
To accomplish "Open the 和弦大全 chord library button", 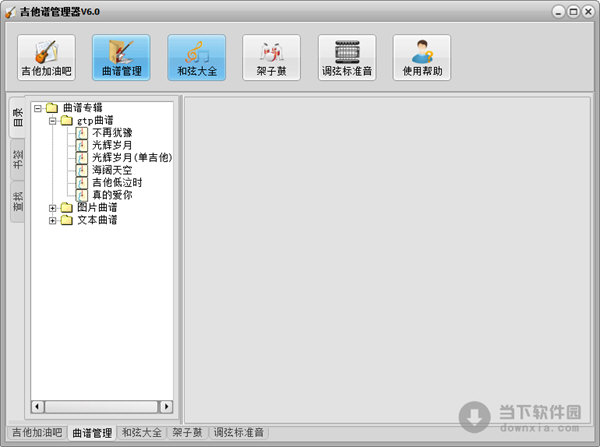I will [x=197, y=57].
